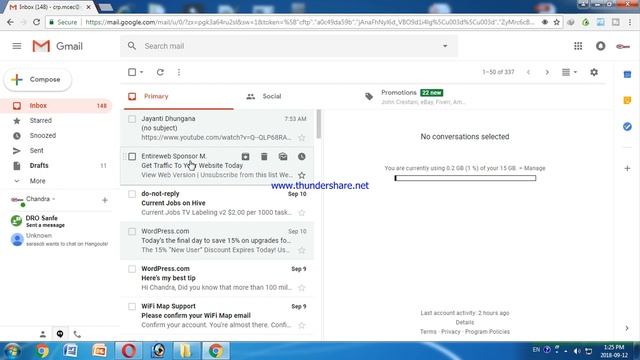Open the Sent folder

point(56,151)
